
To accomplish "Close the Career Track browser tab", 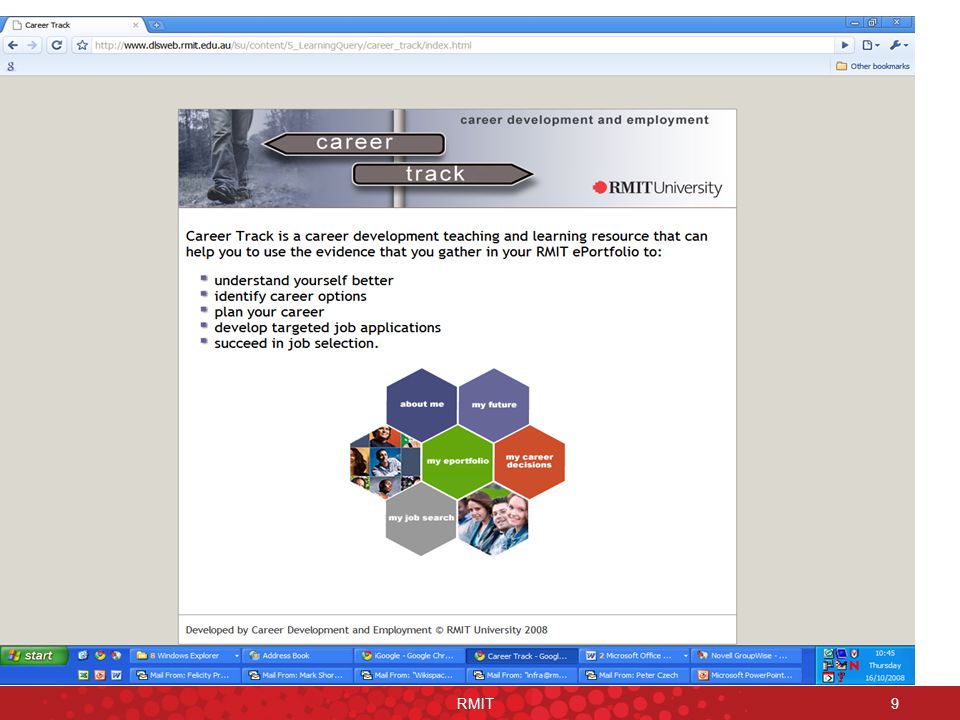I will pos(135,25).
